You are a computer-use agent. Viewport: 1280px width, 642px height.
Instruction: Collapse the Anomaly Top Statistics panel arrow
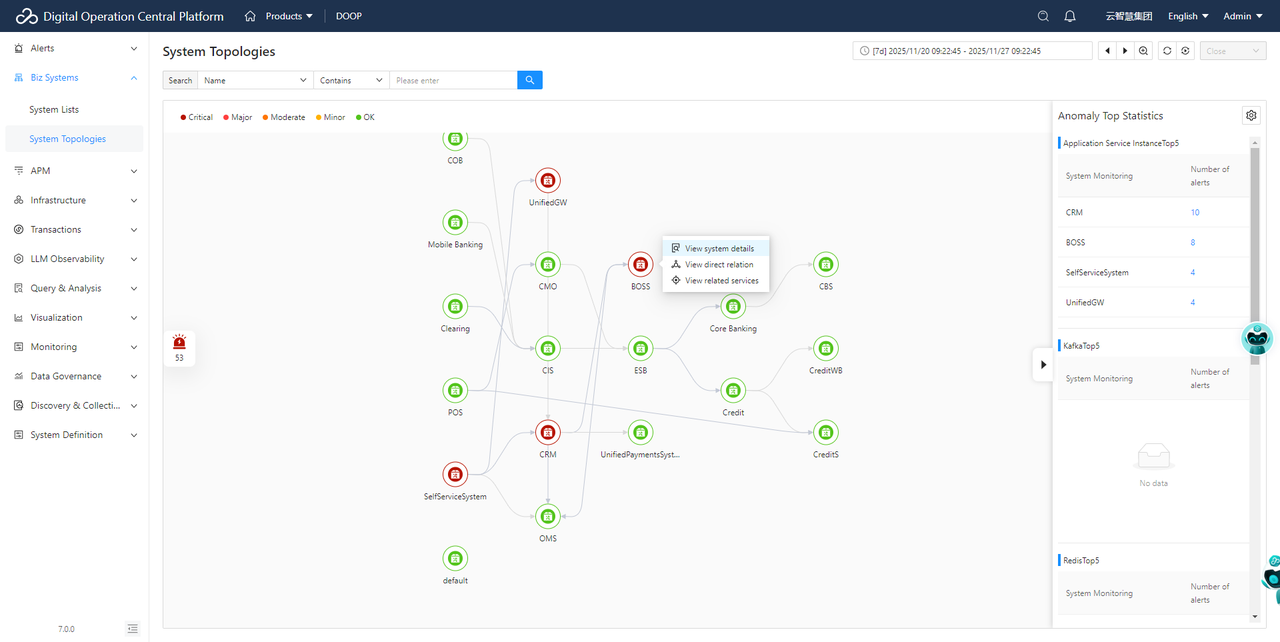click(x=1043, y=365)
